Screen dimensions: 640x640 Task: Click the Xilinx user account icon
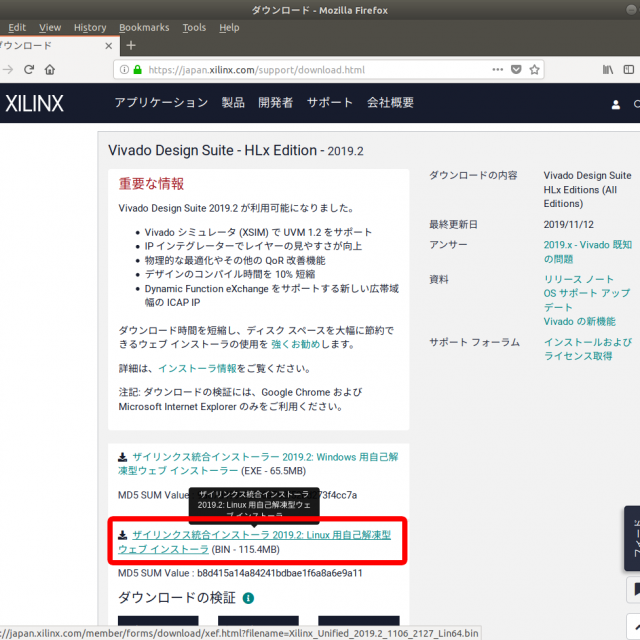(x=615, y=103)
